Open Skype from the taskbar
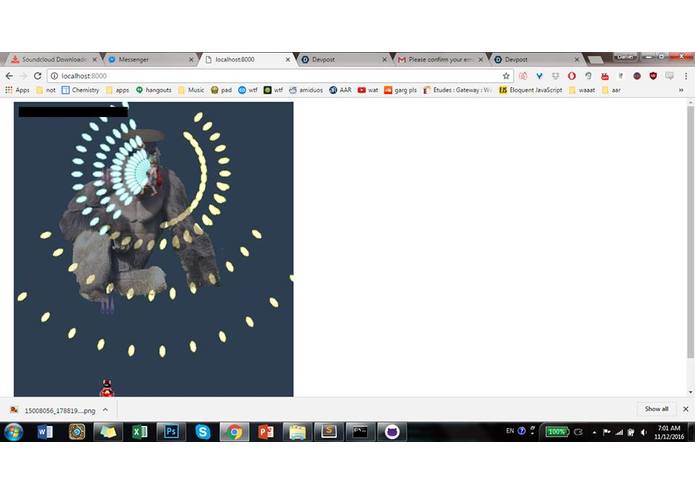The width and height of the screenshot is (695, 494). (203, 432)
